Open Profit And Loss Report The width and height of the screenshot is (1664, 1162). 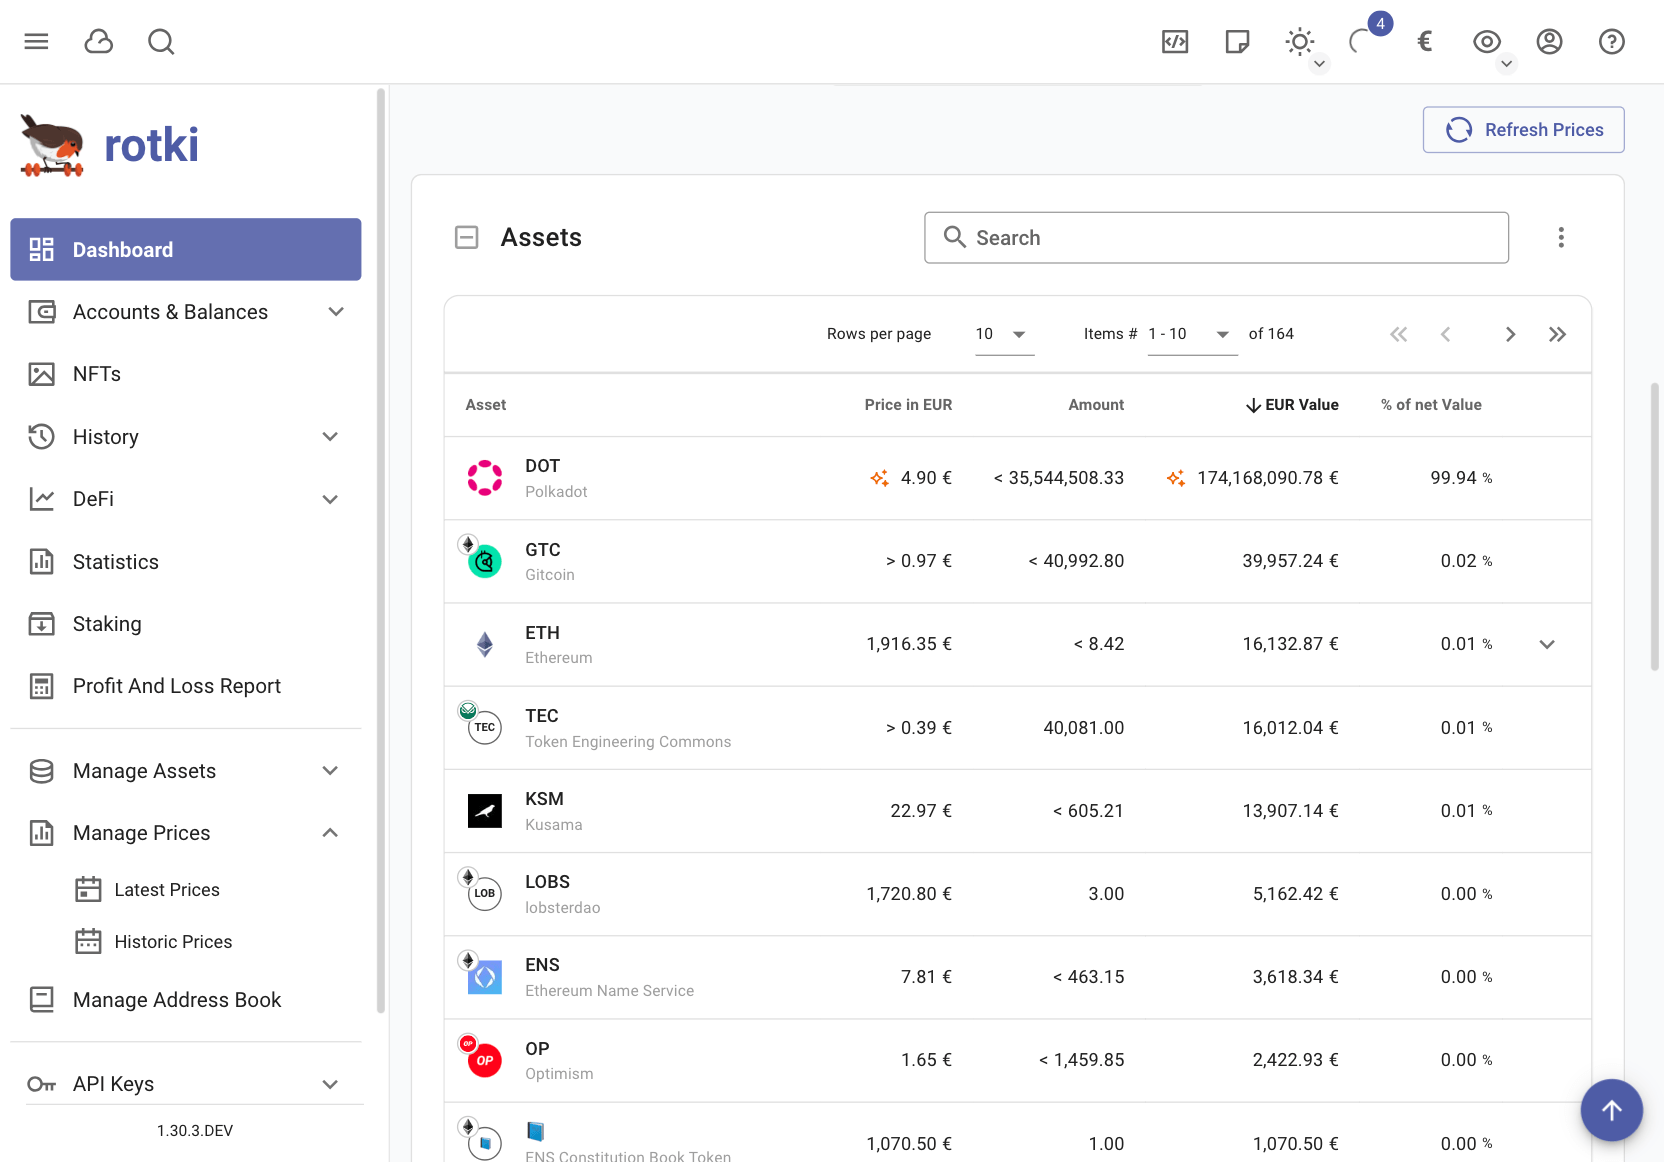click(186, 686)
